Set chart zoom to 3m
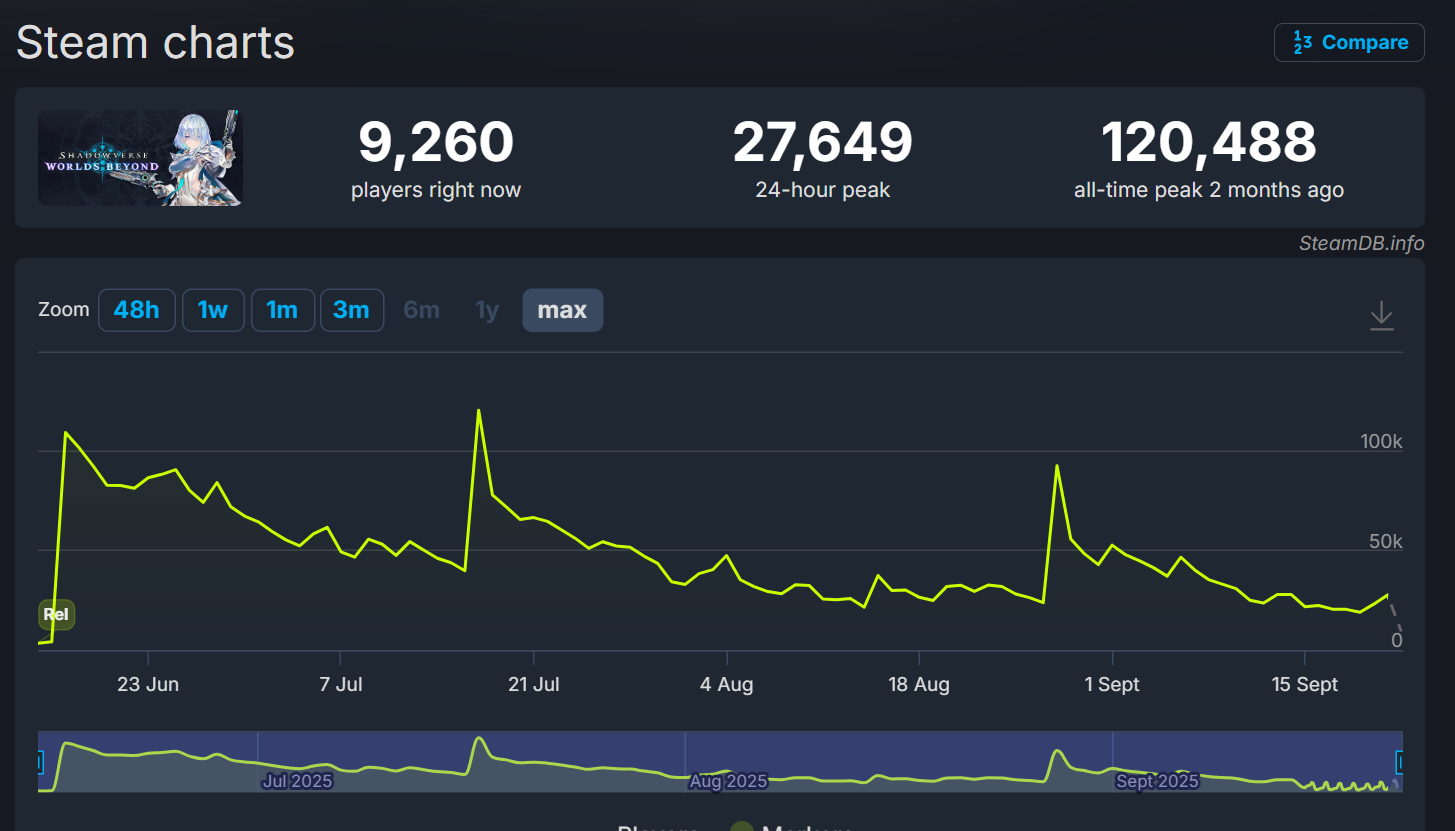The height and width of the screenshot is (831, 1455). (351, 310)
